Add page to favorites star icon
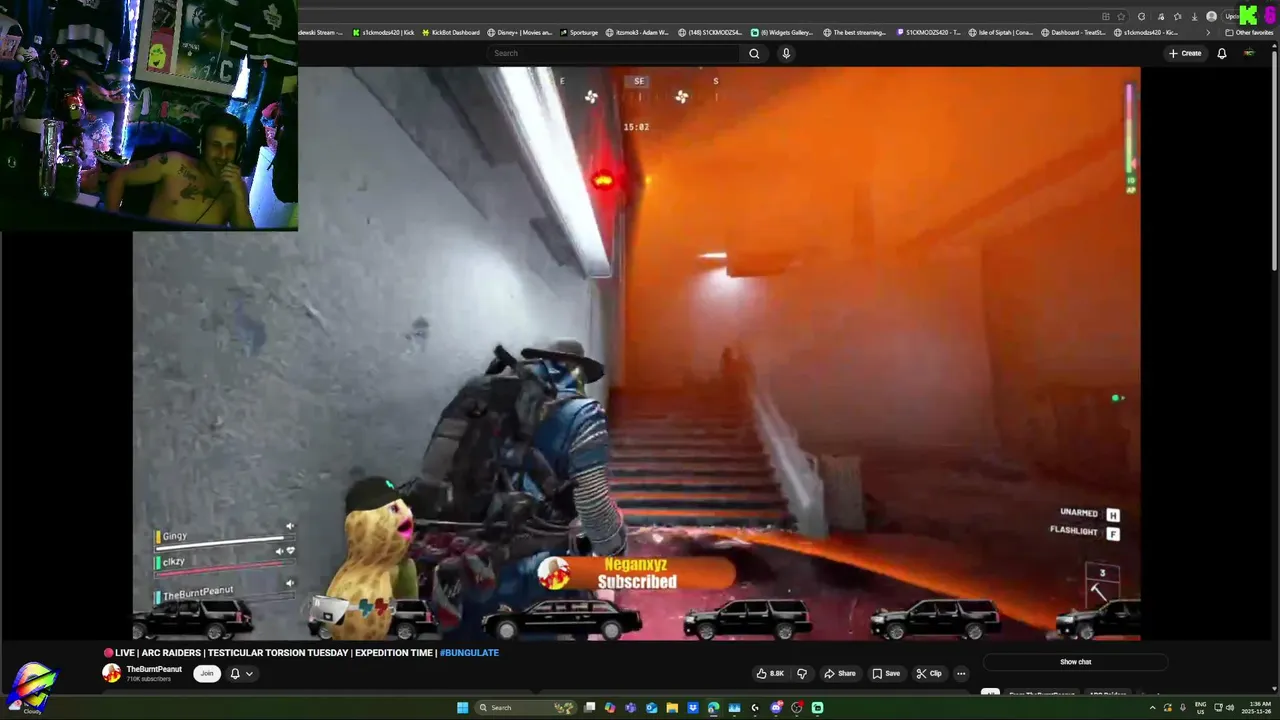Viewport: 1280px width, 720px height. click(1121, 16)
